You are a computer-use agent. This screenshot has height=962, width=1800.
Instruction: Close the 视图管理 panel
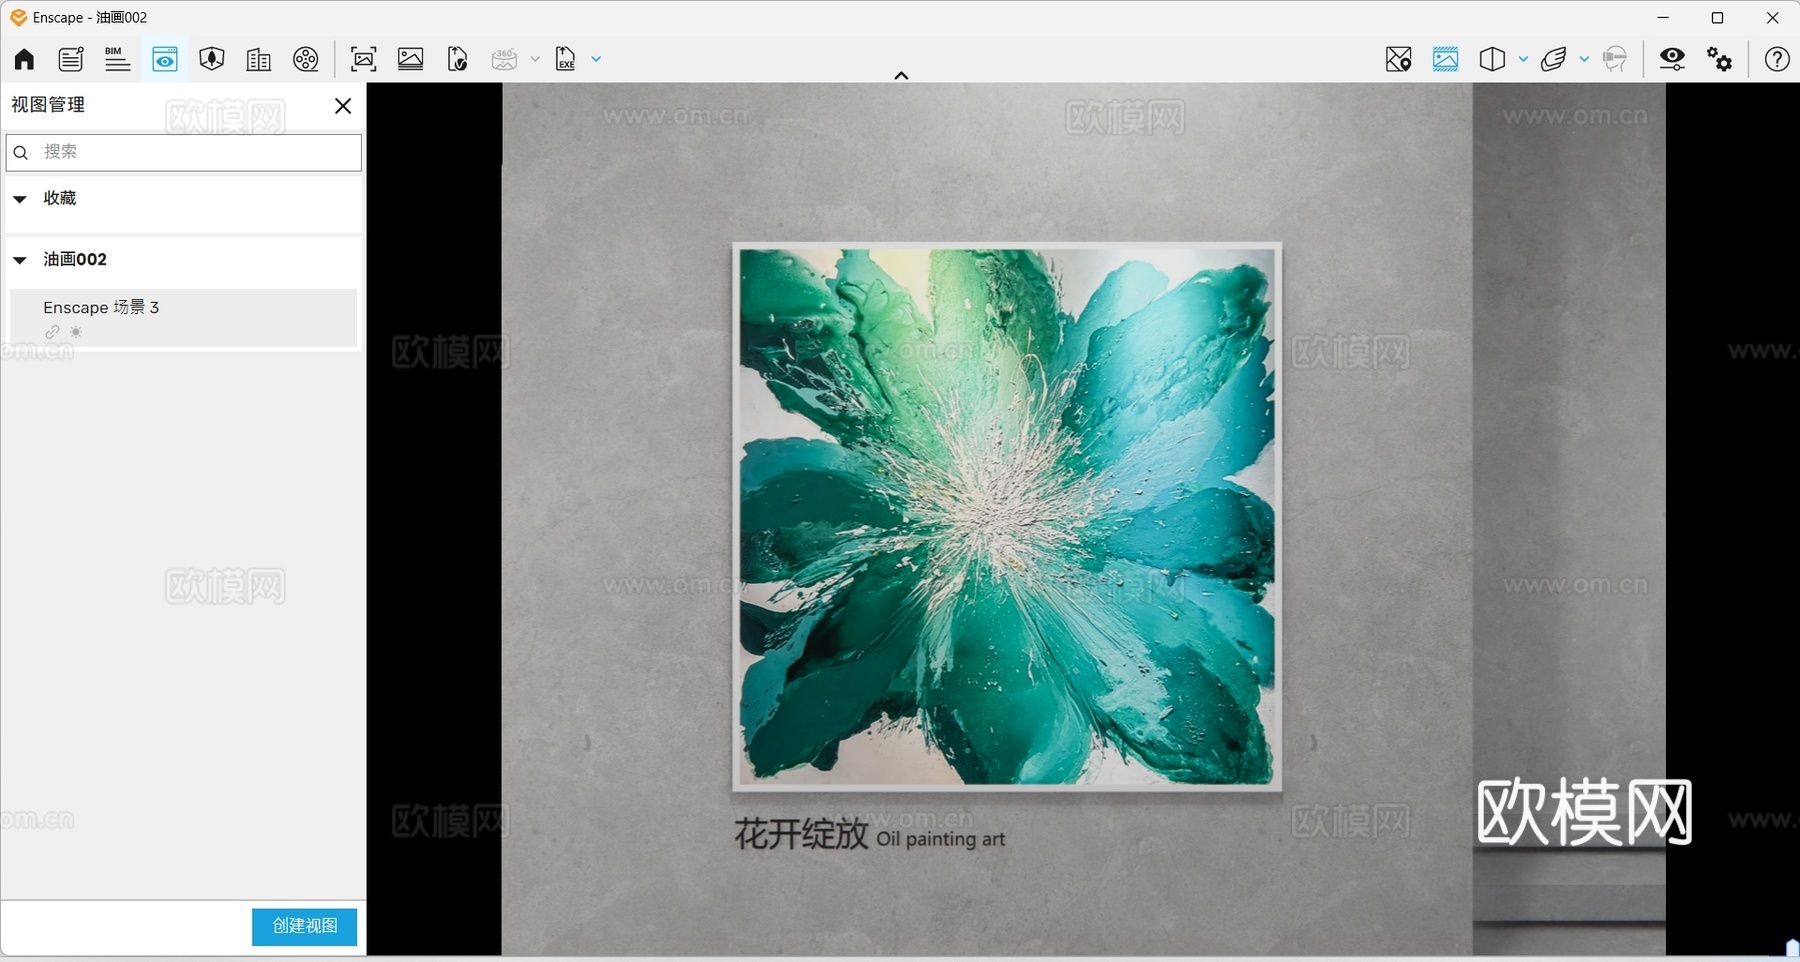pyautogui.click(x=343, y=106)
